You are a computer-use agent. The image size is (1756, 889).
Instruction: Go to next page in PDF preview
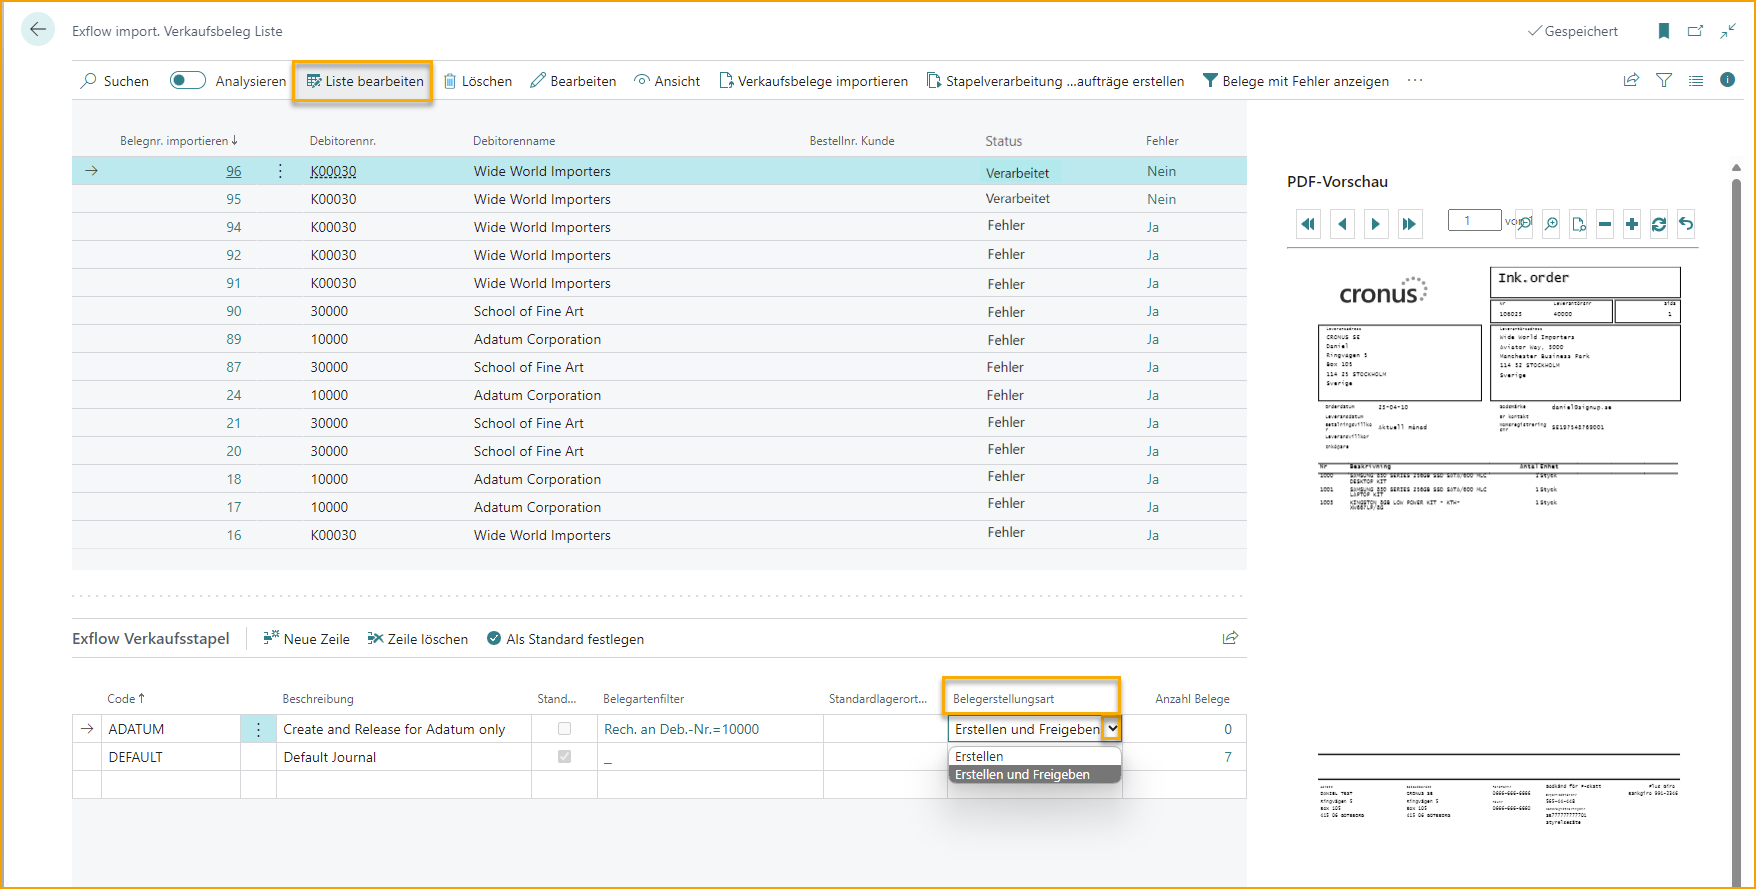coord(1376,224)
